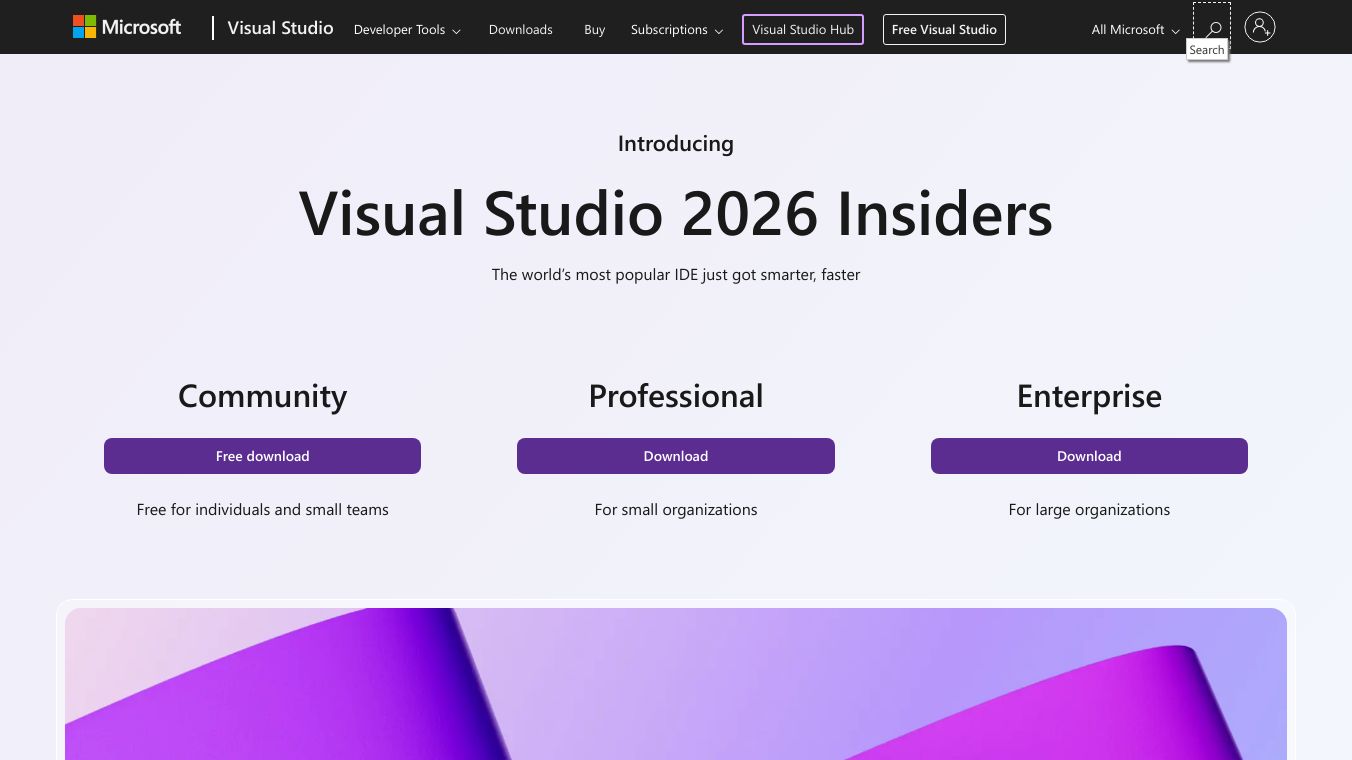Click 'For large organizations' text
Screen dimensions: 1352x760
click(1089, 510)
